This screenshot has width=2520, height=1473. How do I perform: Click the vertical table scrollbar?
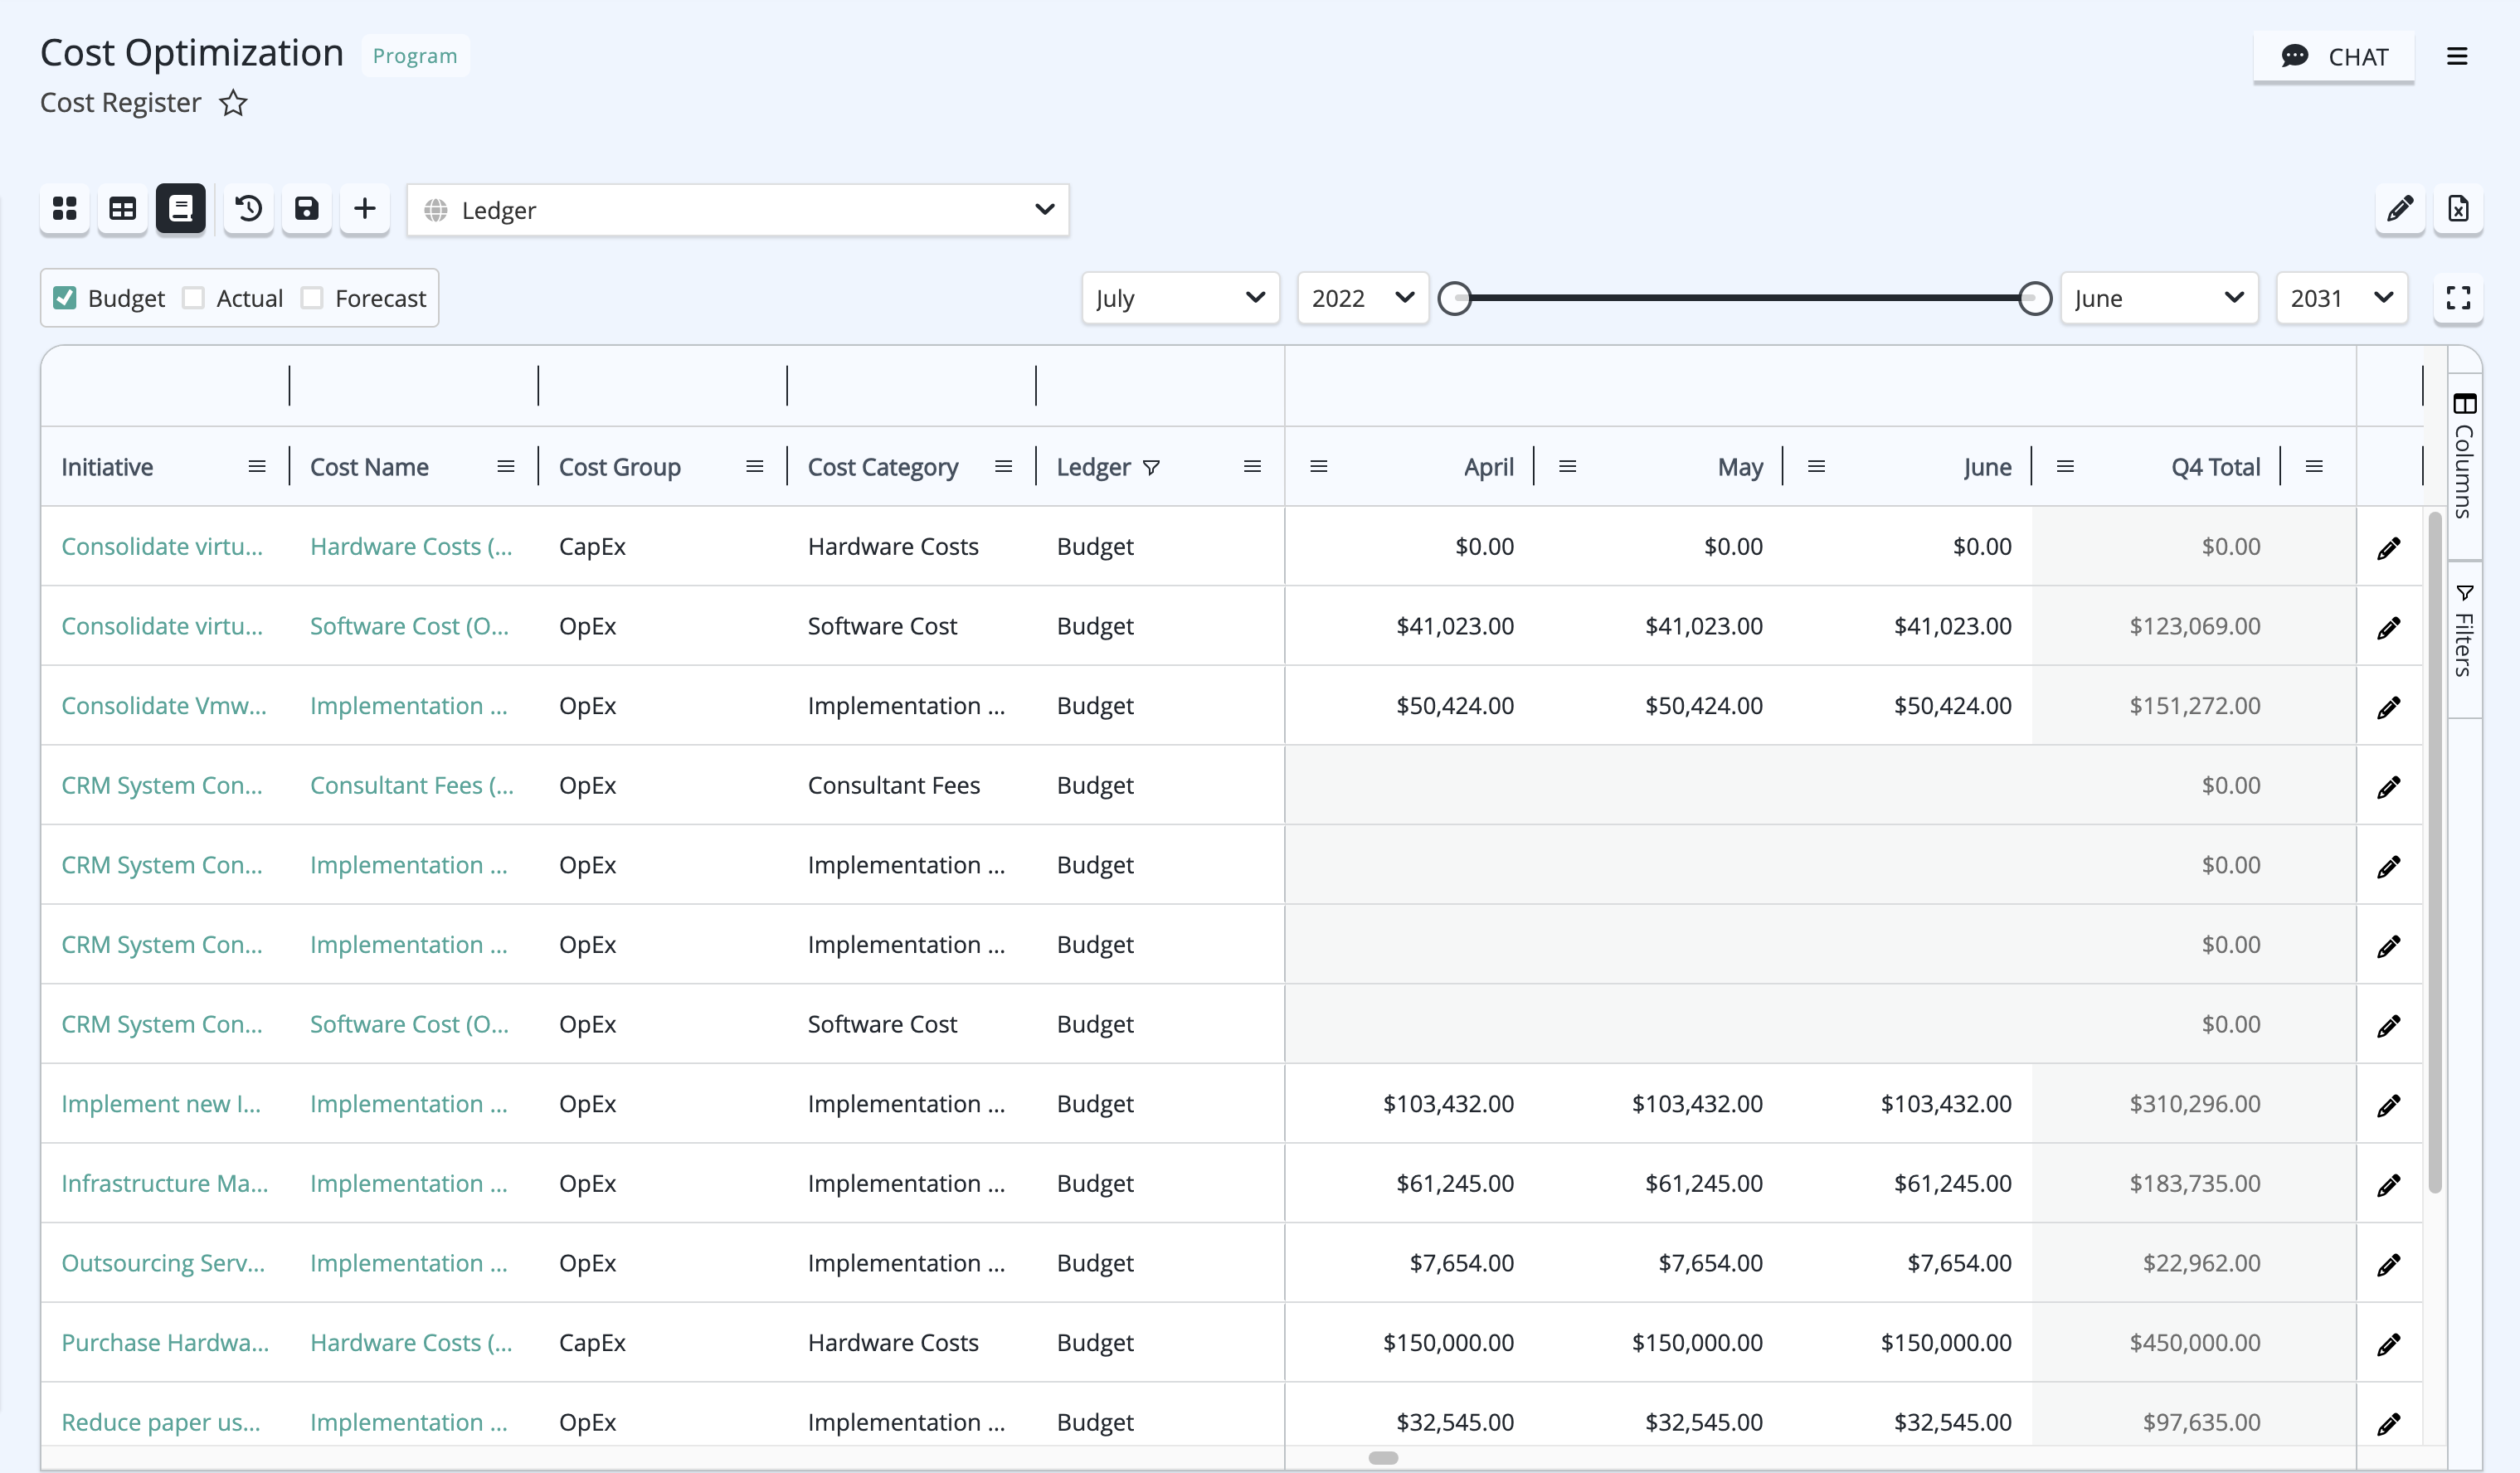[x=2434, y=852]
